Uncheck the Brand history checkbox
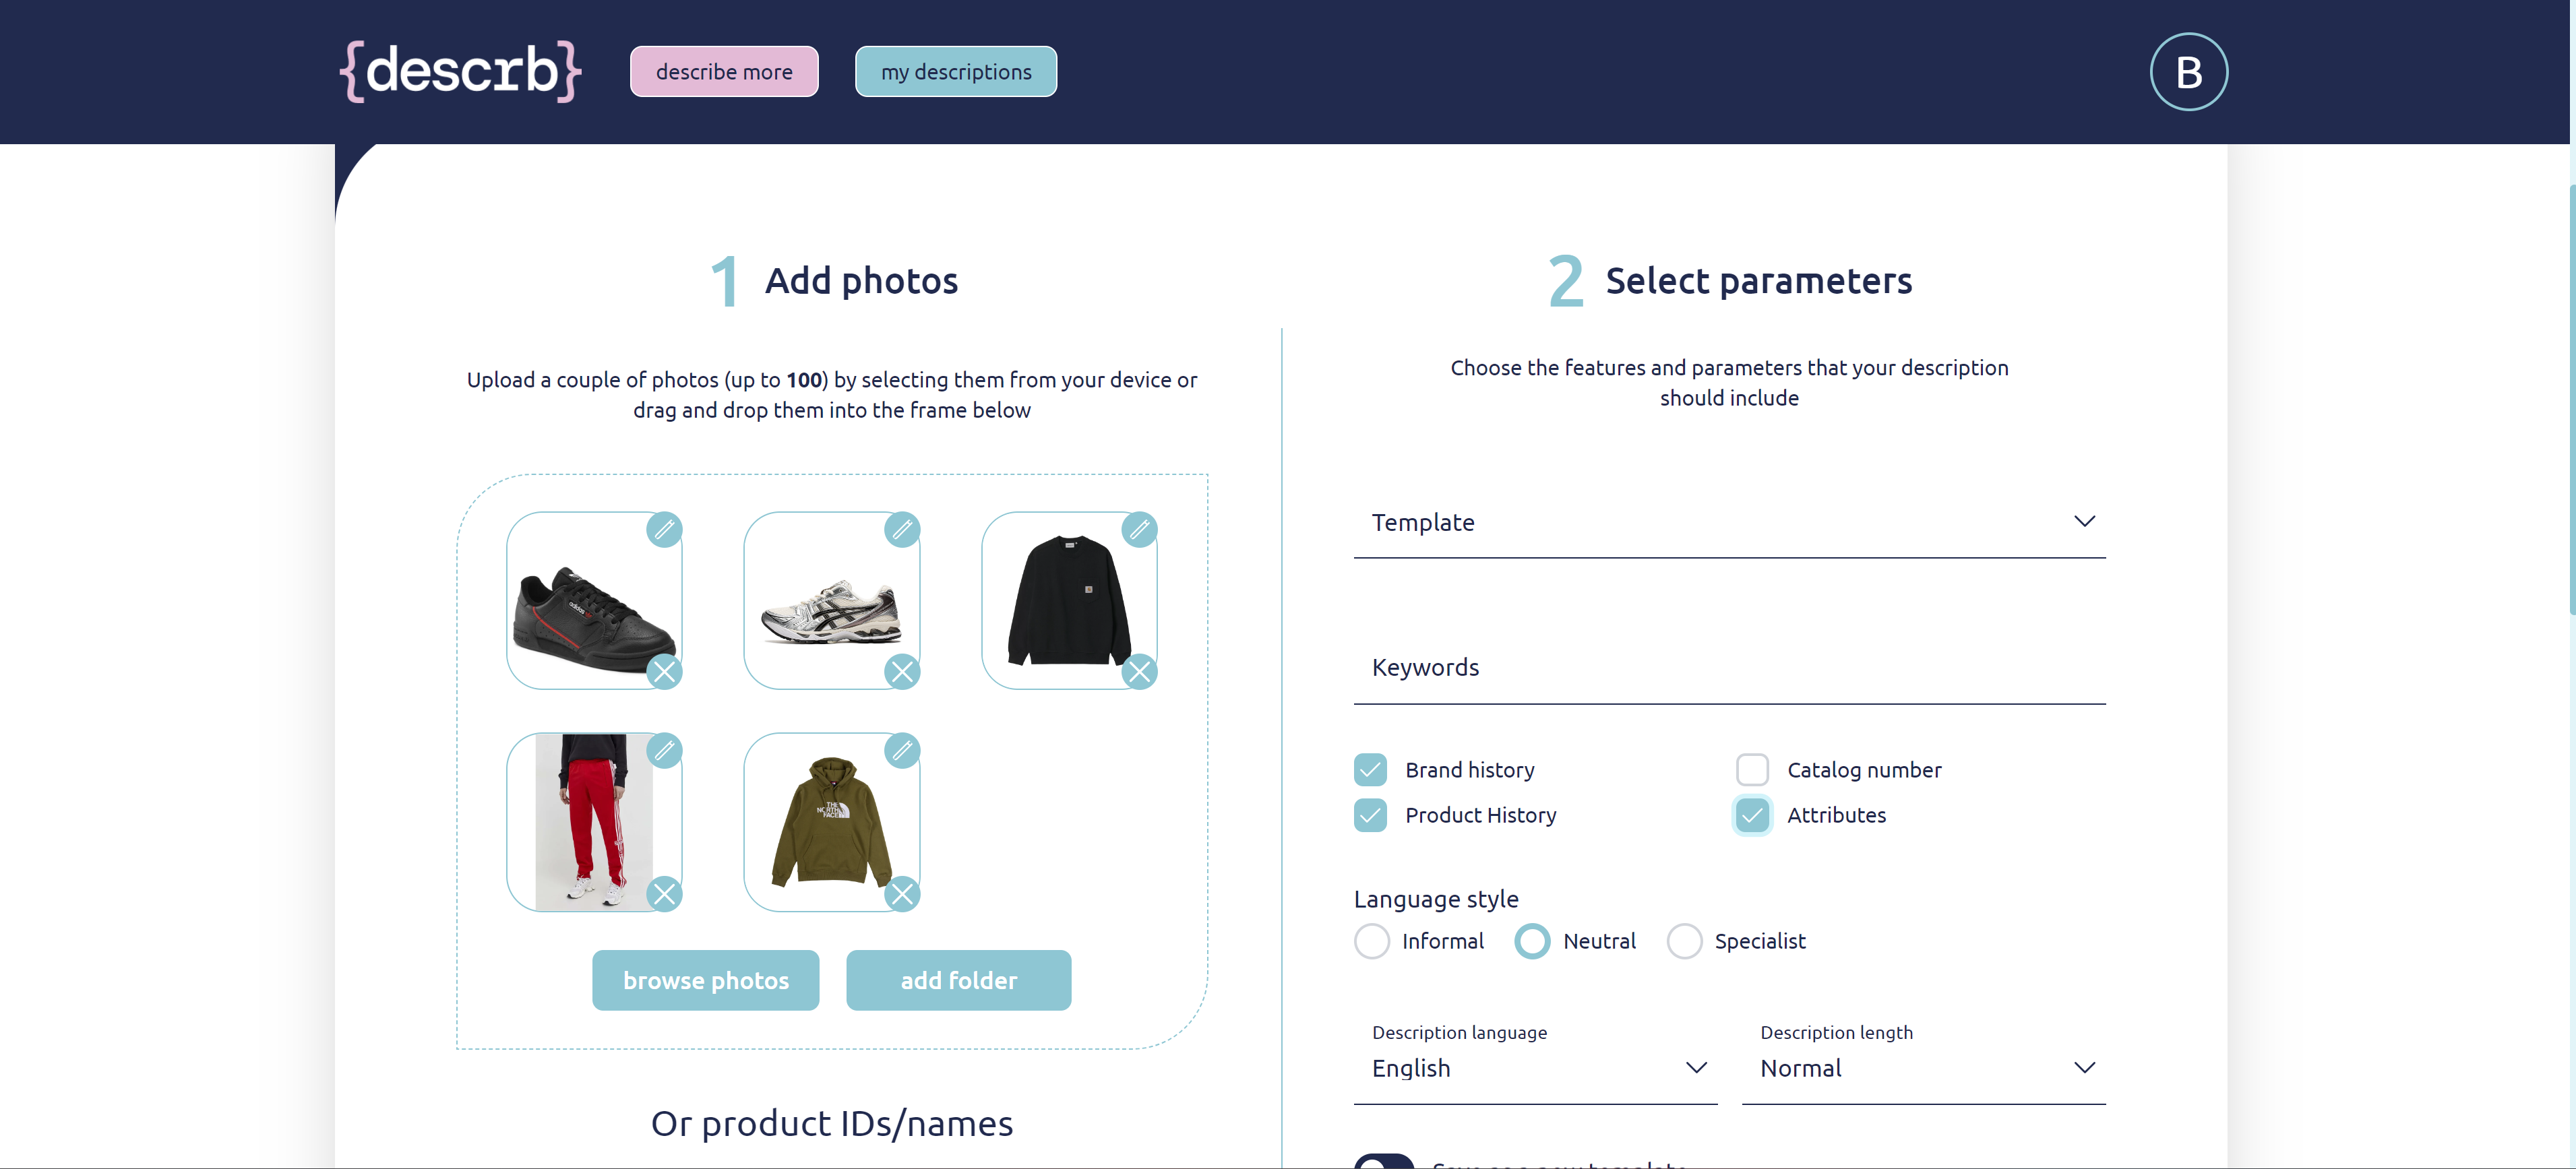2576x1169 pixels. click(x=1370, y=770)
